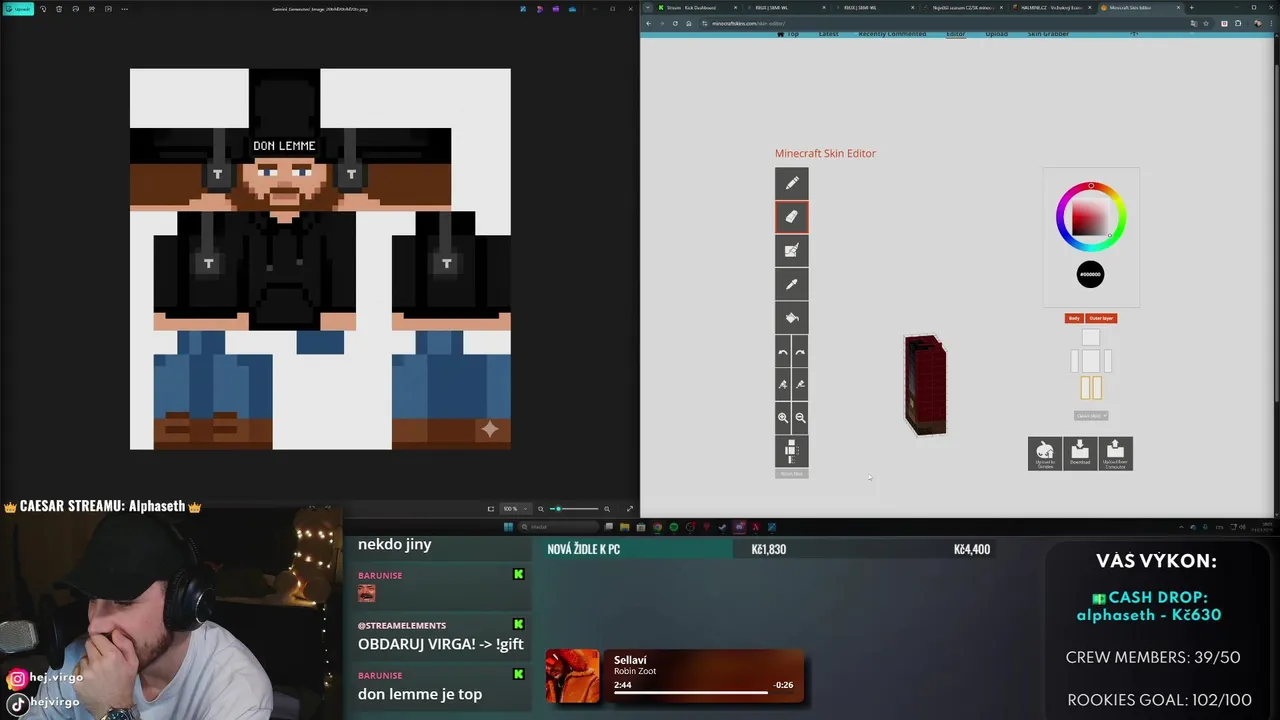1280x720 pixels.
Task: Click the browser back button
Action: coord(648,23)
